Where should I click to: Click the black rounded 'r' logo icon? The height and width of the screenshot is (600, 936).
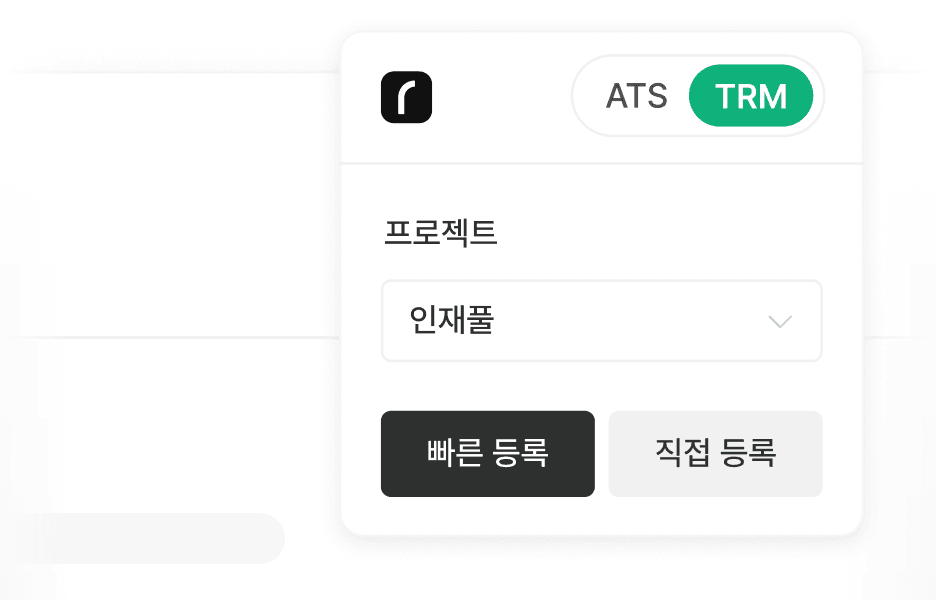(407, 97)
